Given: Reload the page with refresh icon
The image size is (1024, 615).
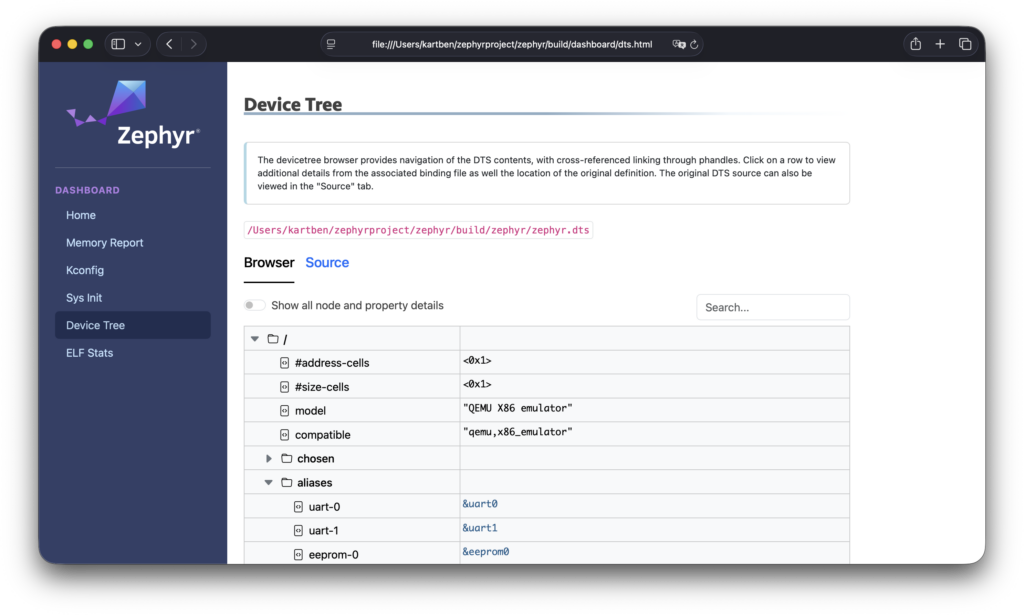Looking at the screenshot, I should pos(694,44).
